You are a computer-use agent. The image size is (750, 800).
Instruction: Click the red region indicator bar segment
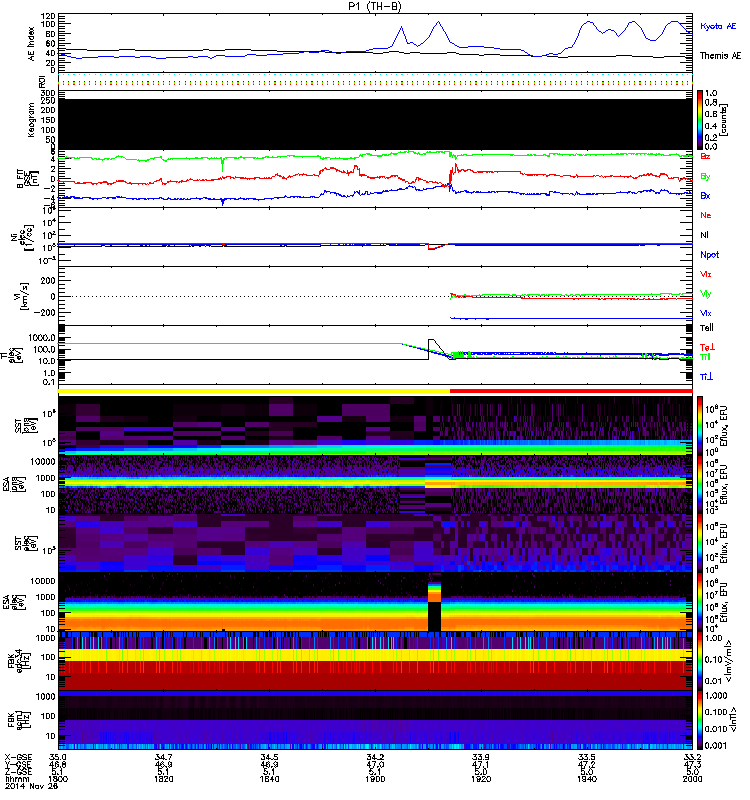point(571,390)
